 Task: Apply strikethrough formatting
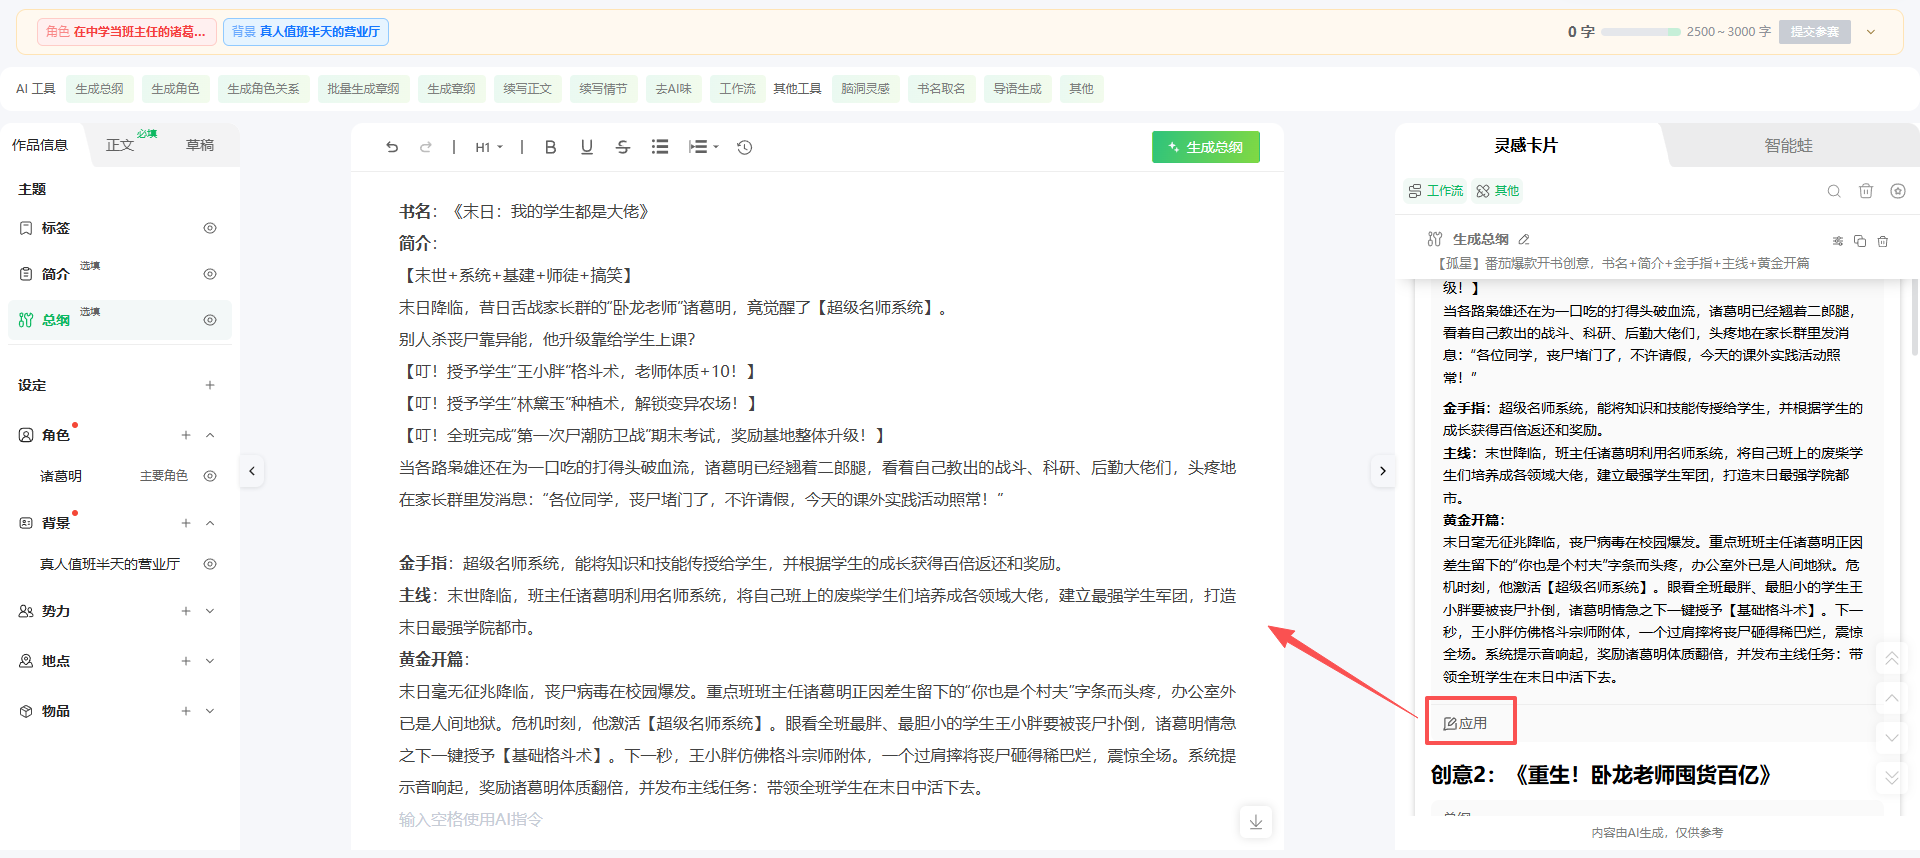[x=623, y=147]
